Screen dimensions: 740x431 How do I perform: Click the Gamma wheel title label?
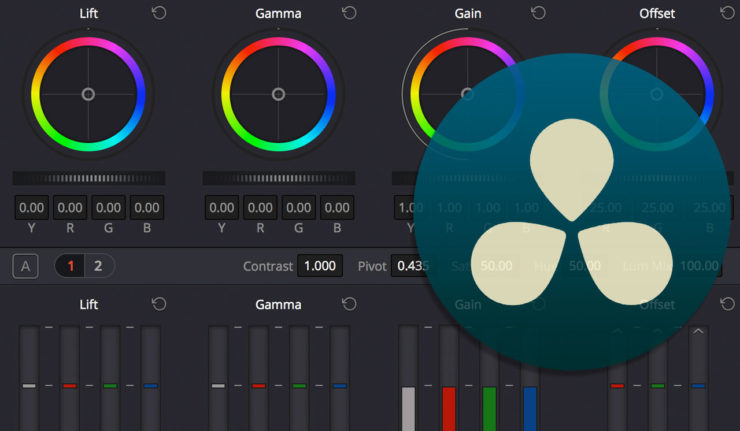(278, 13)
